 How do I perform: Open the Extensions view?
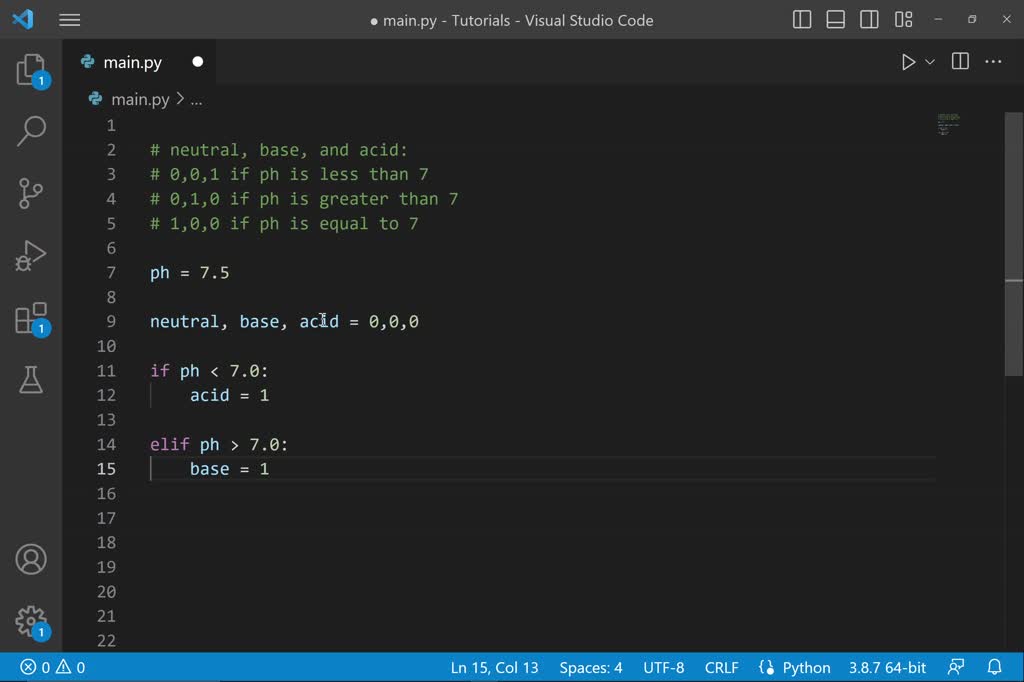[31, 318]
